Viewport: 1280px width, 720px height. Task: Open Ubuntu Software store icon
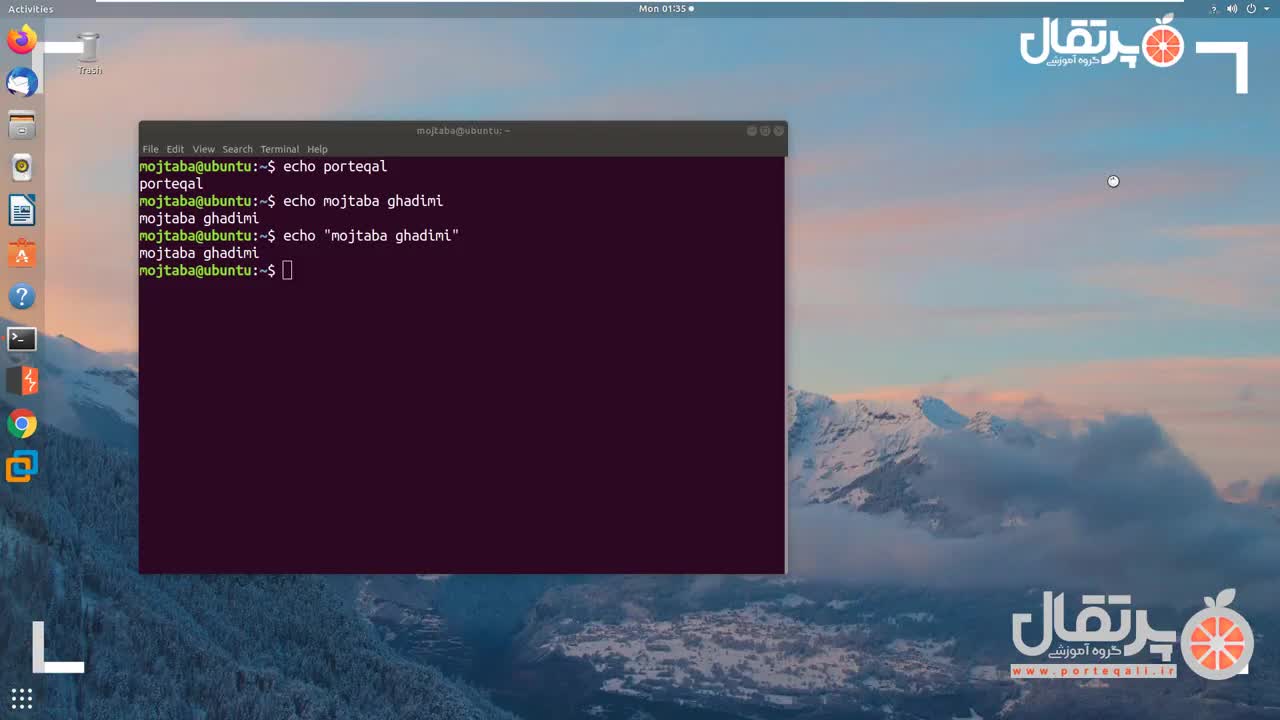22,254
